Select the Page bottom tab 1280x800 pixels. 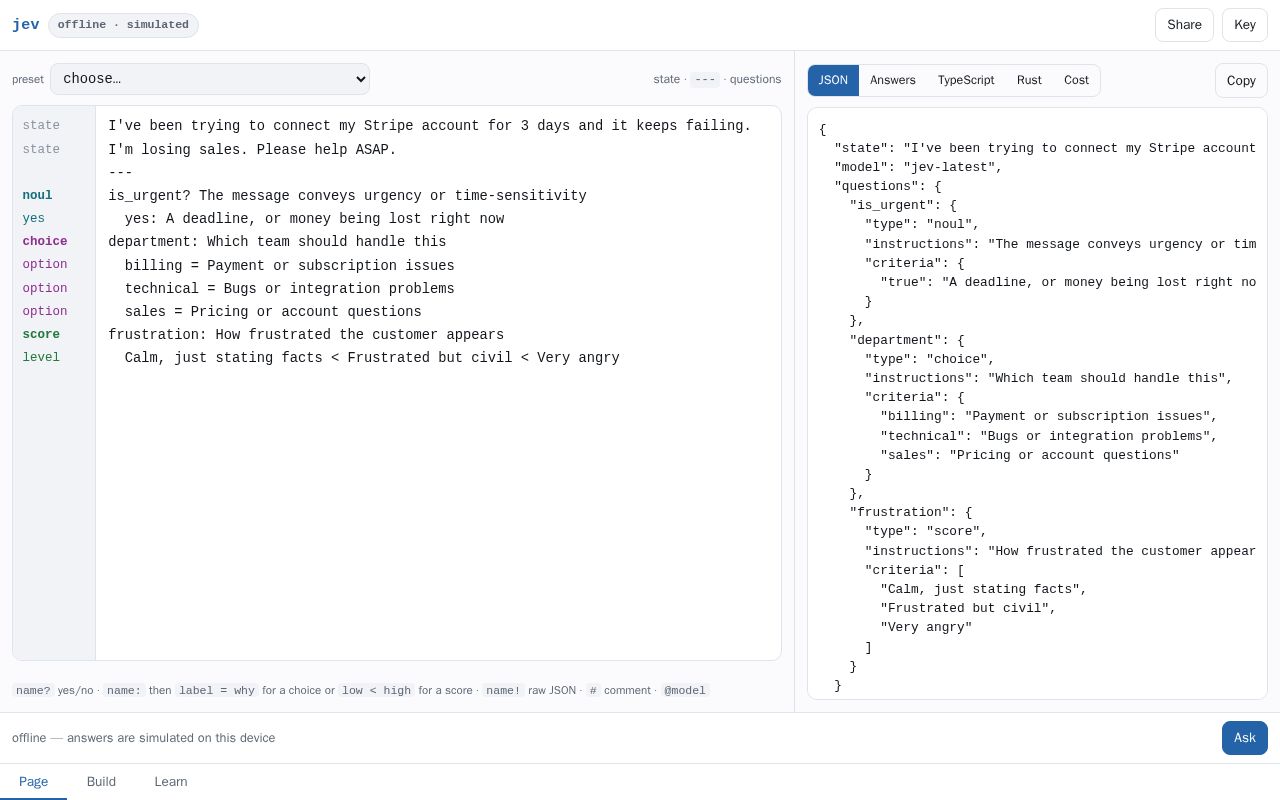tap(33, 782)
